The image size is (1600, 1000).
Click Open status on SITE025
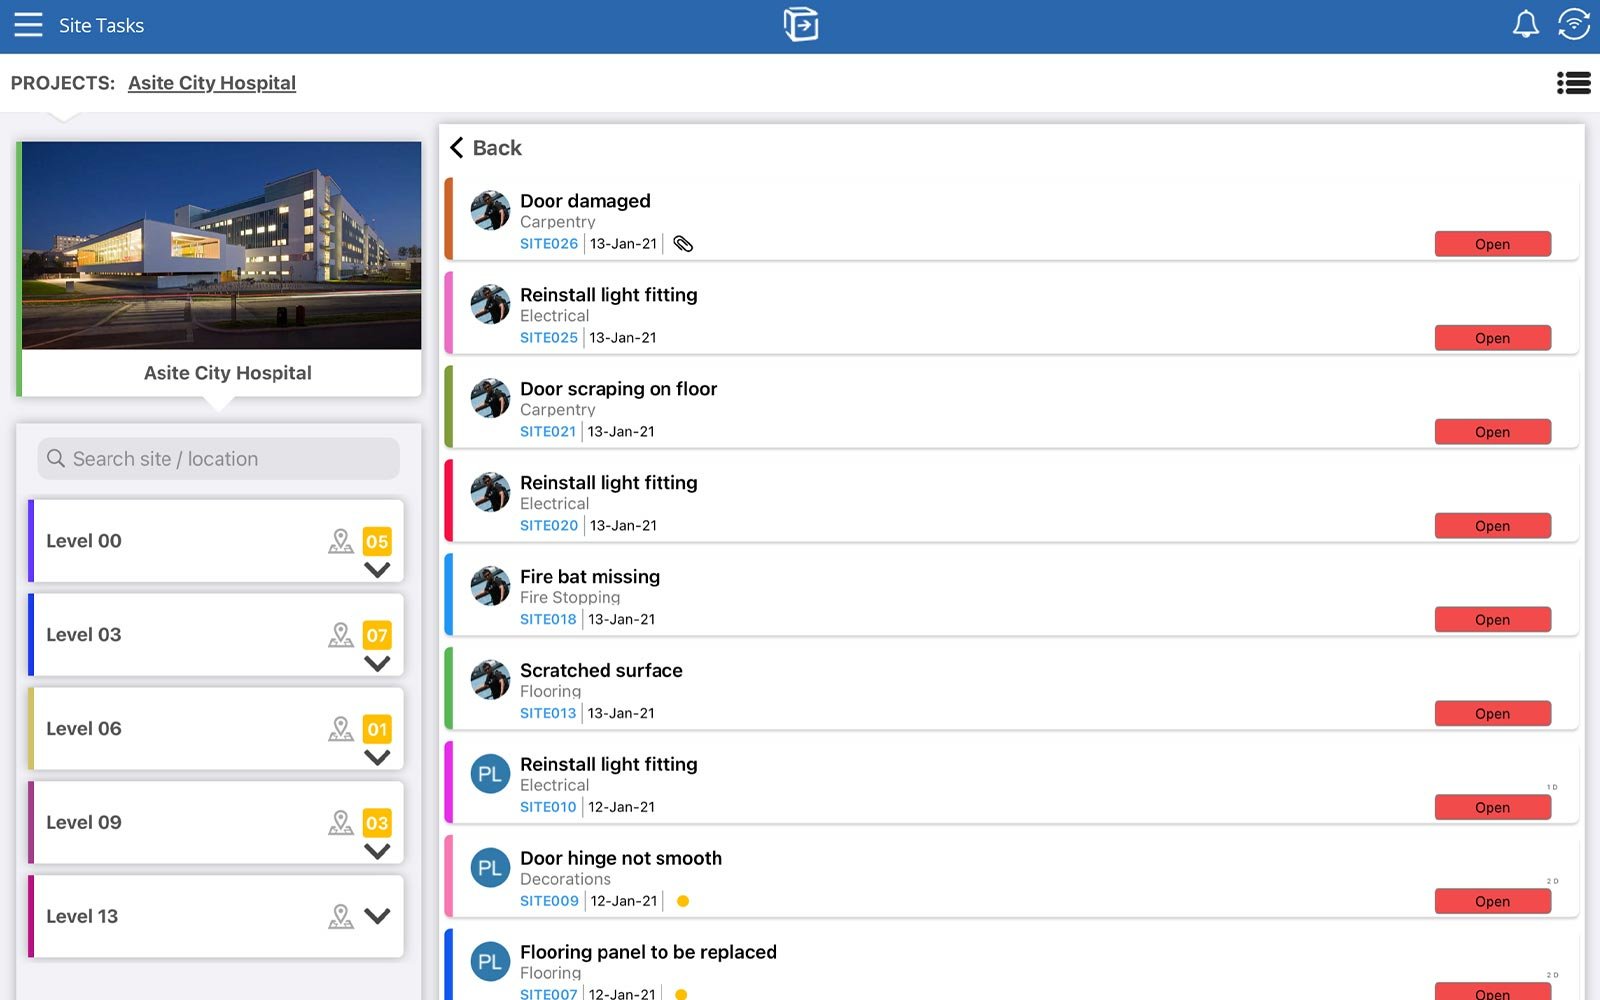1493,338
